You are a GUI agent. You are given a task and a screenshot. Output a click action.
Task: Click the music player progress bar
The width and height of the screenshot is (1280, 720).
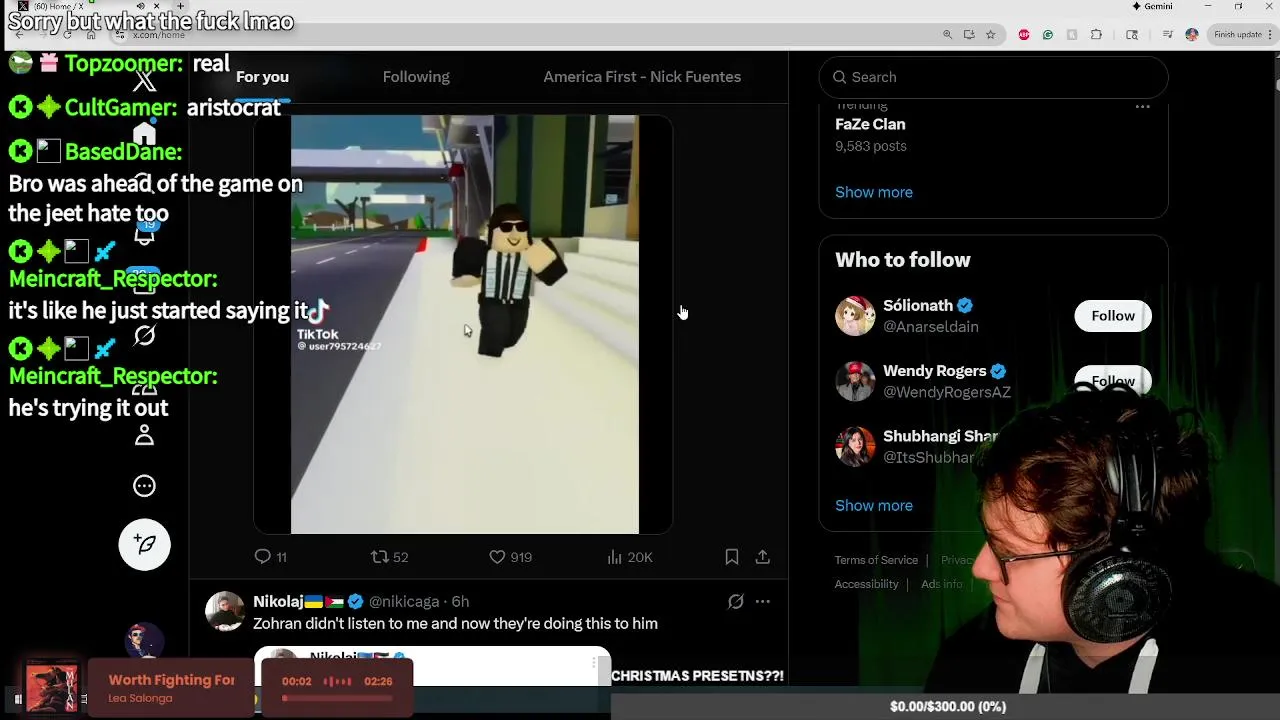click(336, 698)
